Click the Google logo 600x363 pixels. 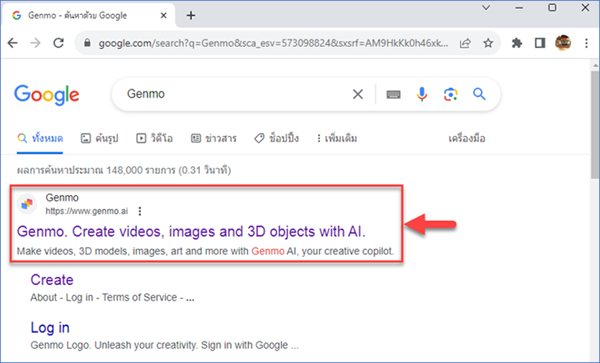pos(47,95)
